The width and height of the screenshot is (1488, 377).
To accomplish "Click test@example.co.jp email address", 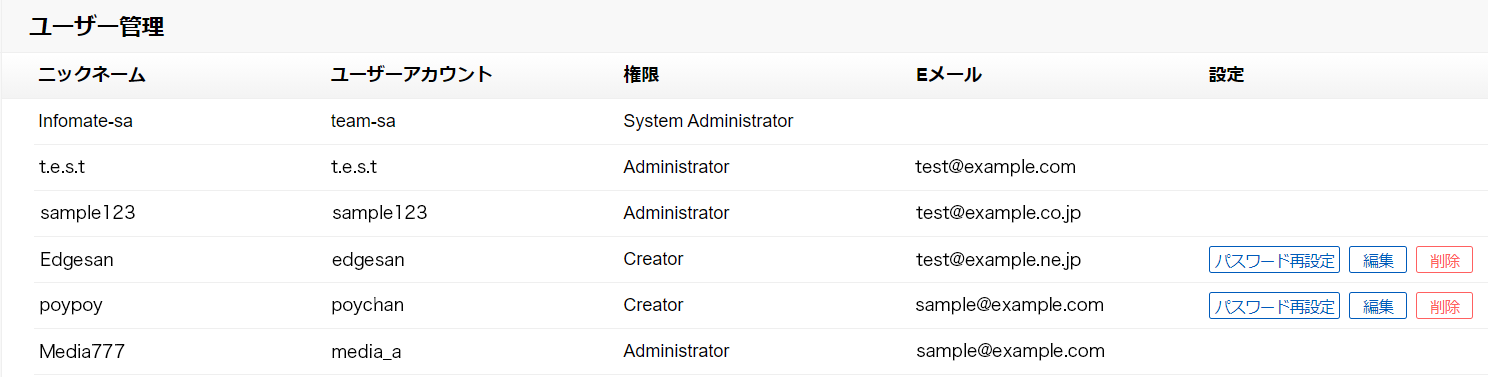I will point(998,213).
